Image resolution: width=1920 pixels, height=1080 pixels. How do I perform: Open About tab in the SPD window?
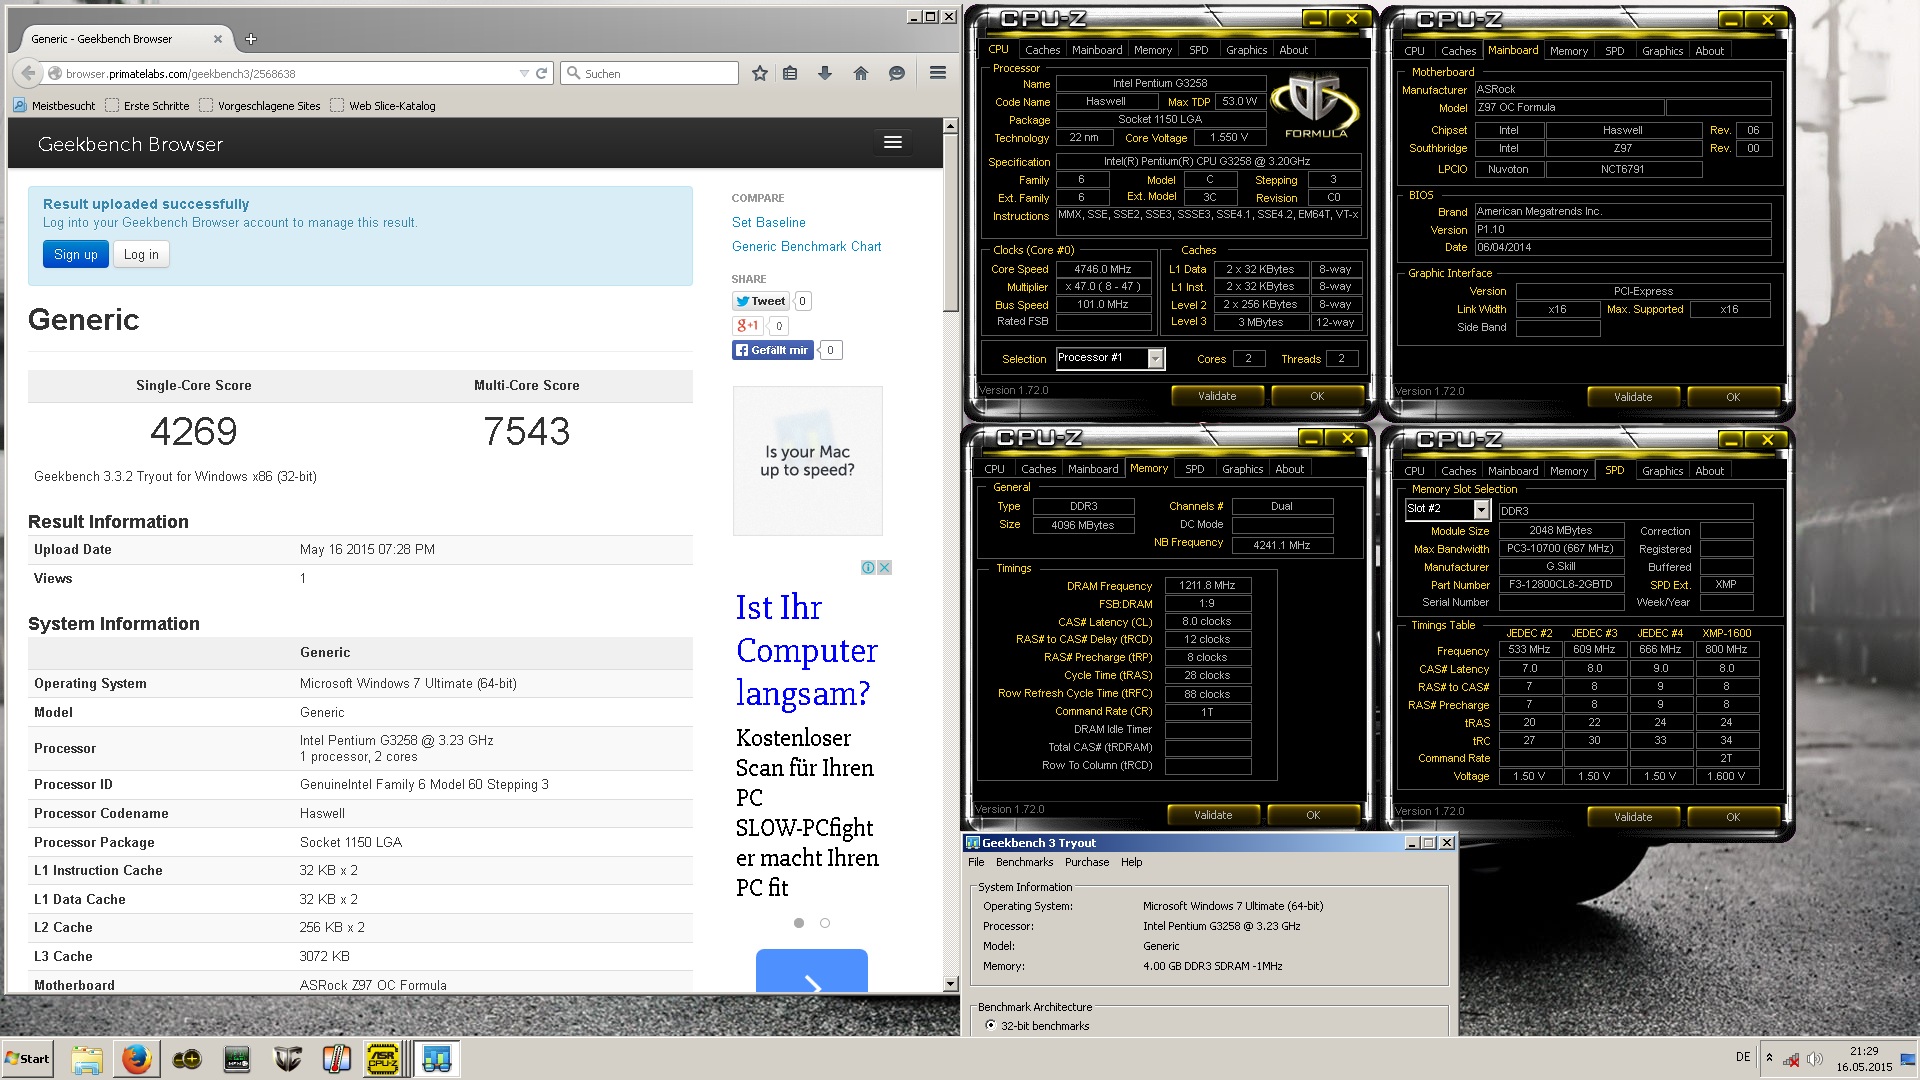pyautogui.click(x=1709, y=471)
